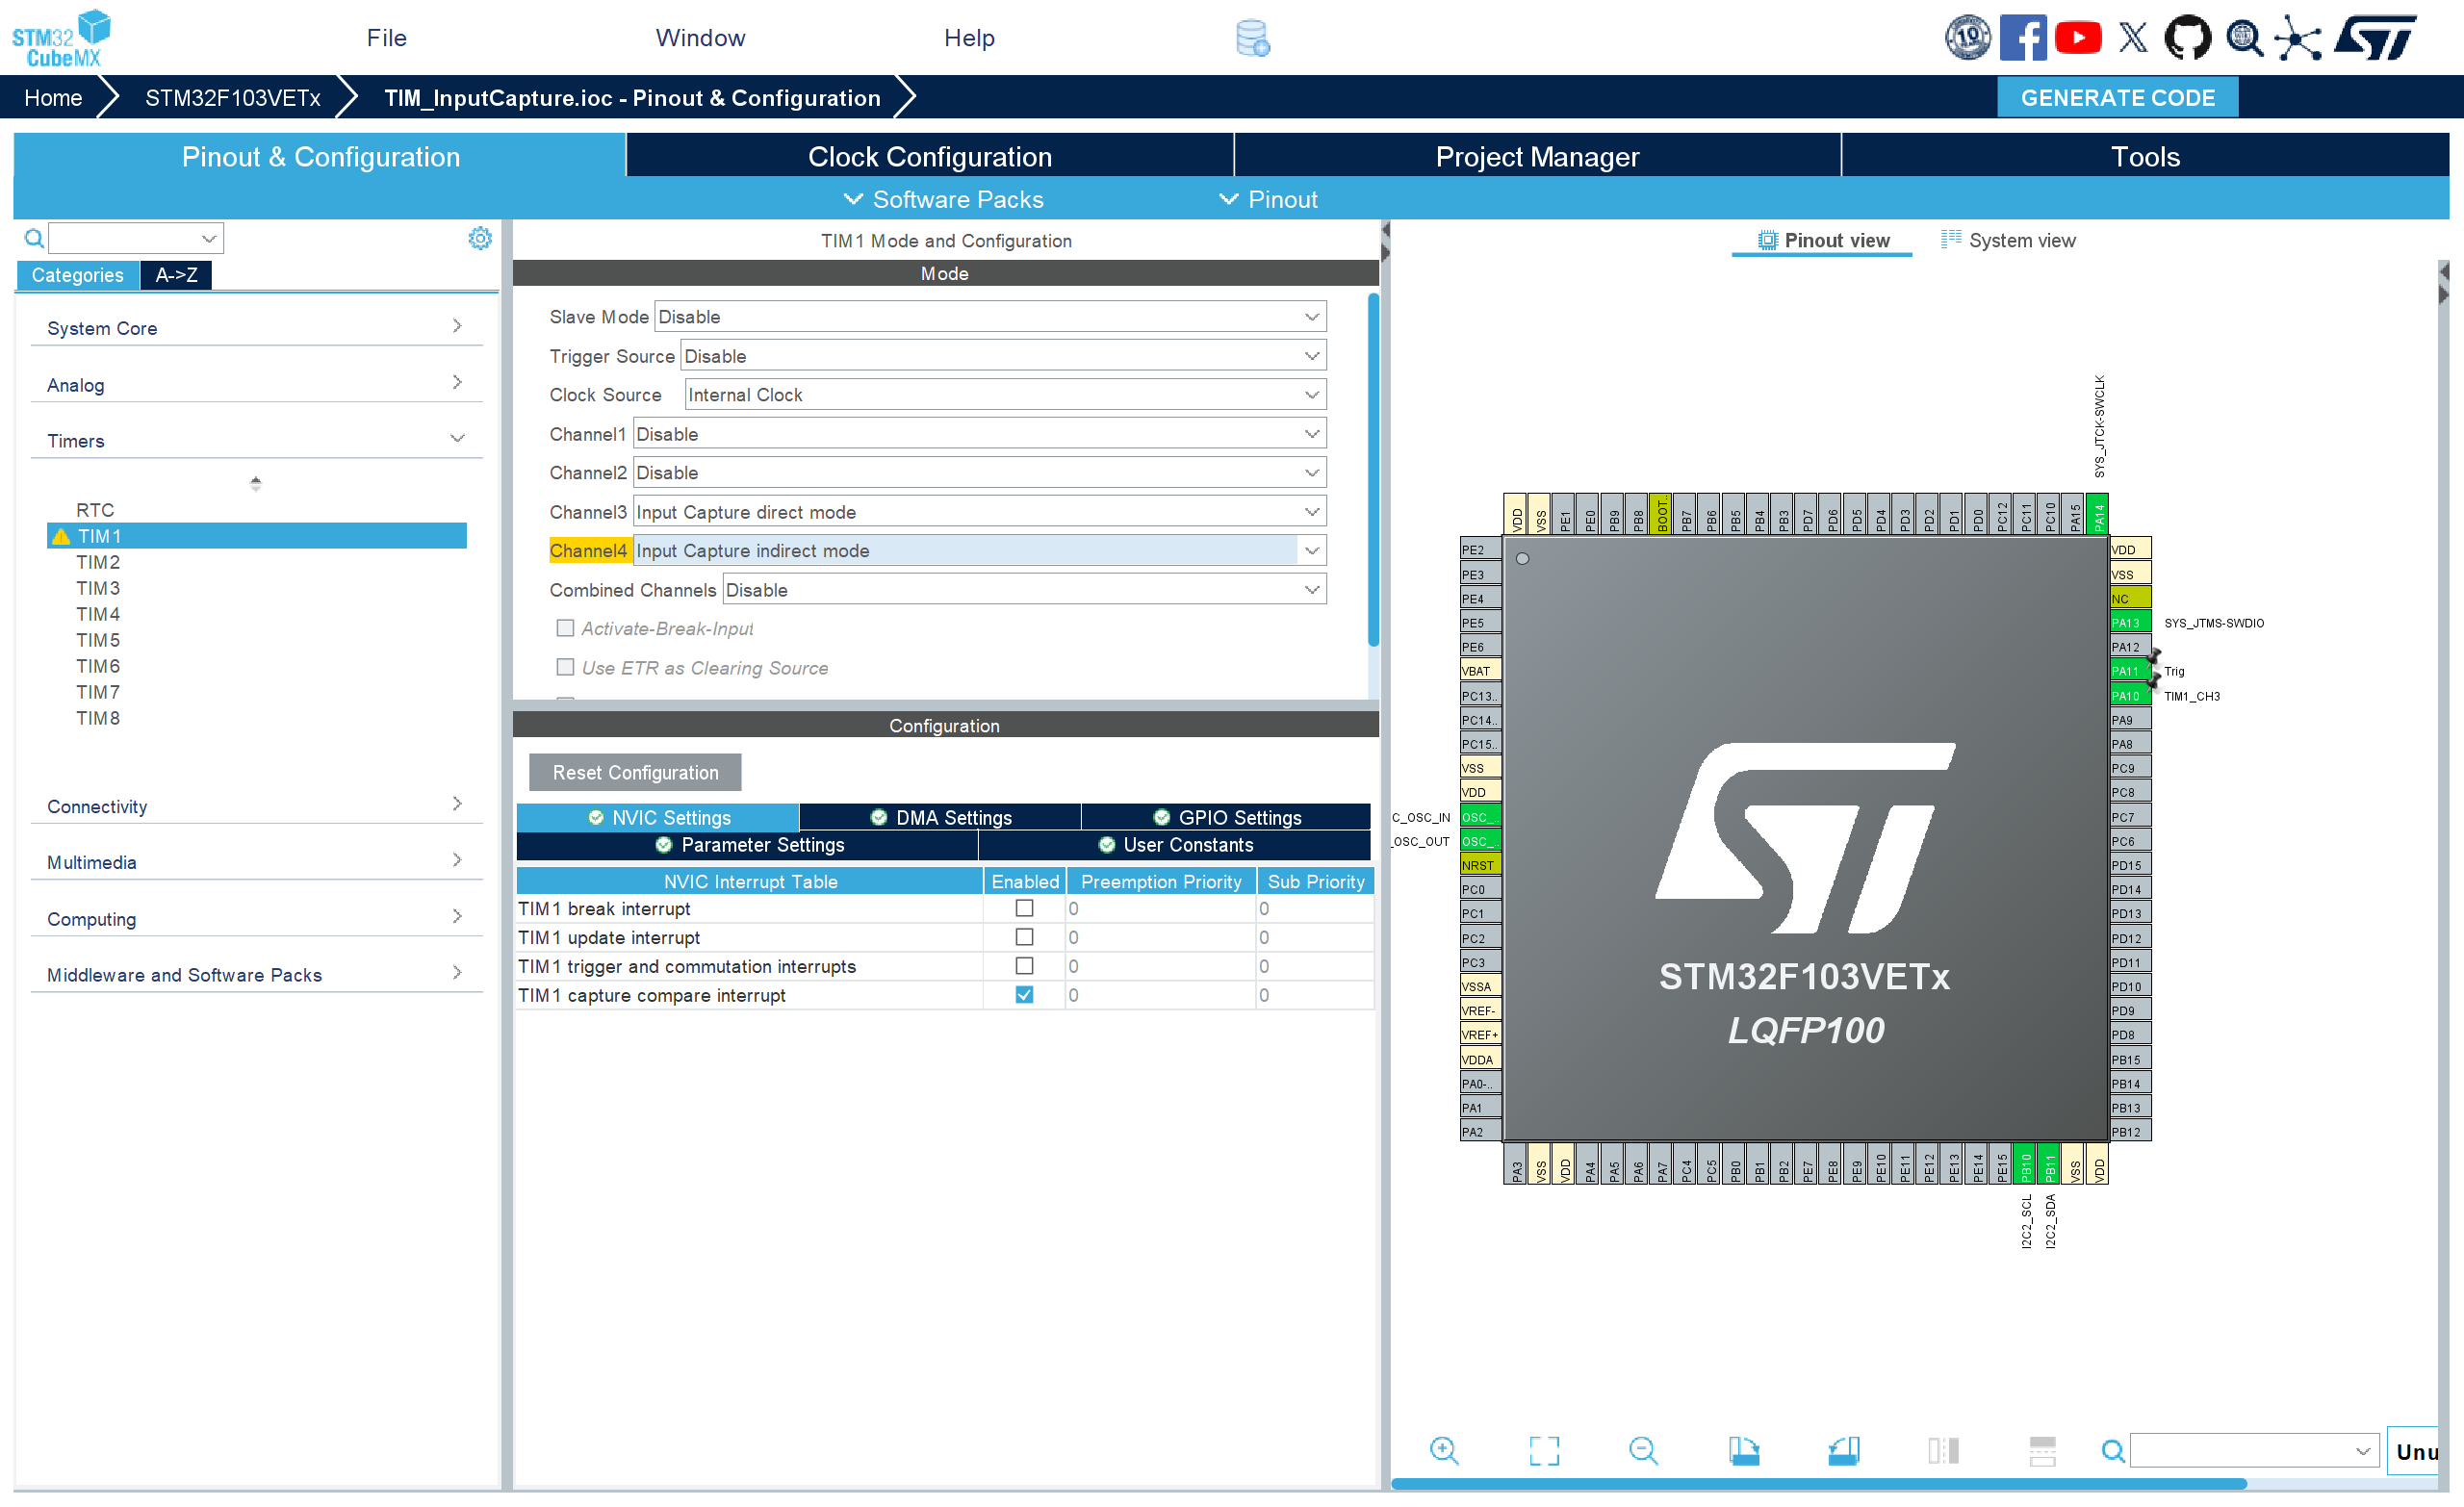
Task: Click the Mode panel vertical scrollbar
Action: 1373,470
